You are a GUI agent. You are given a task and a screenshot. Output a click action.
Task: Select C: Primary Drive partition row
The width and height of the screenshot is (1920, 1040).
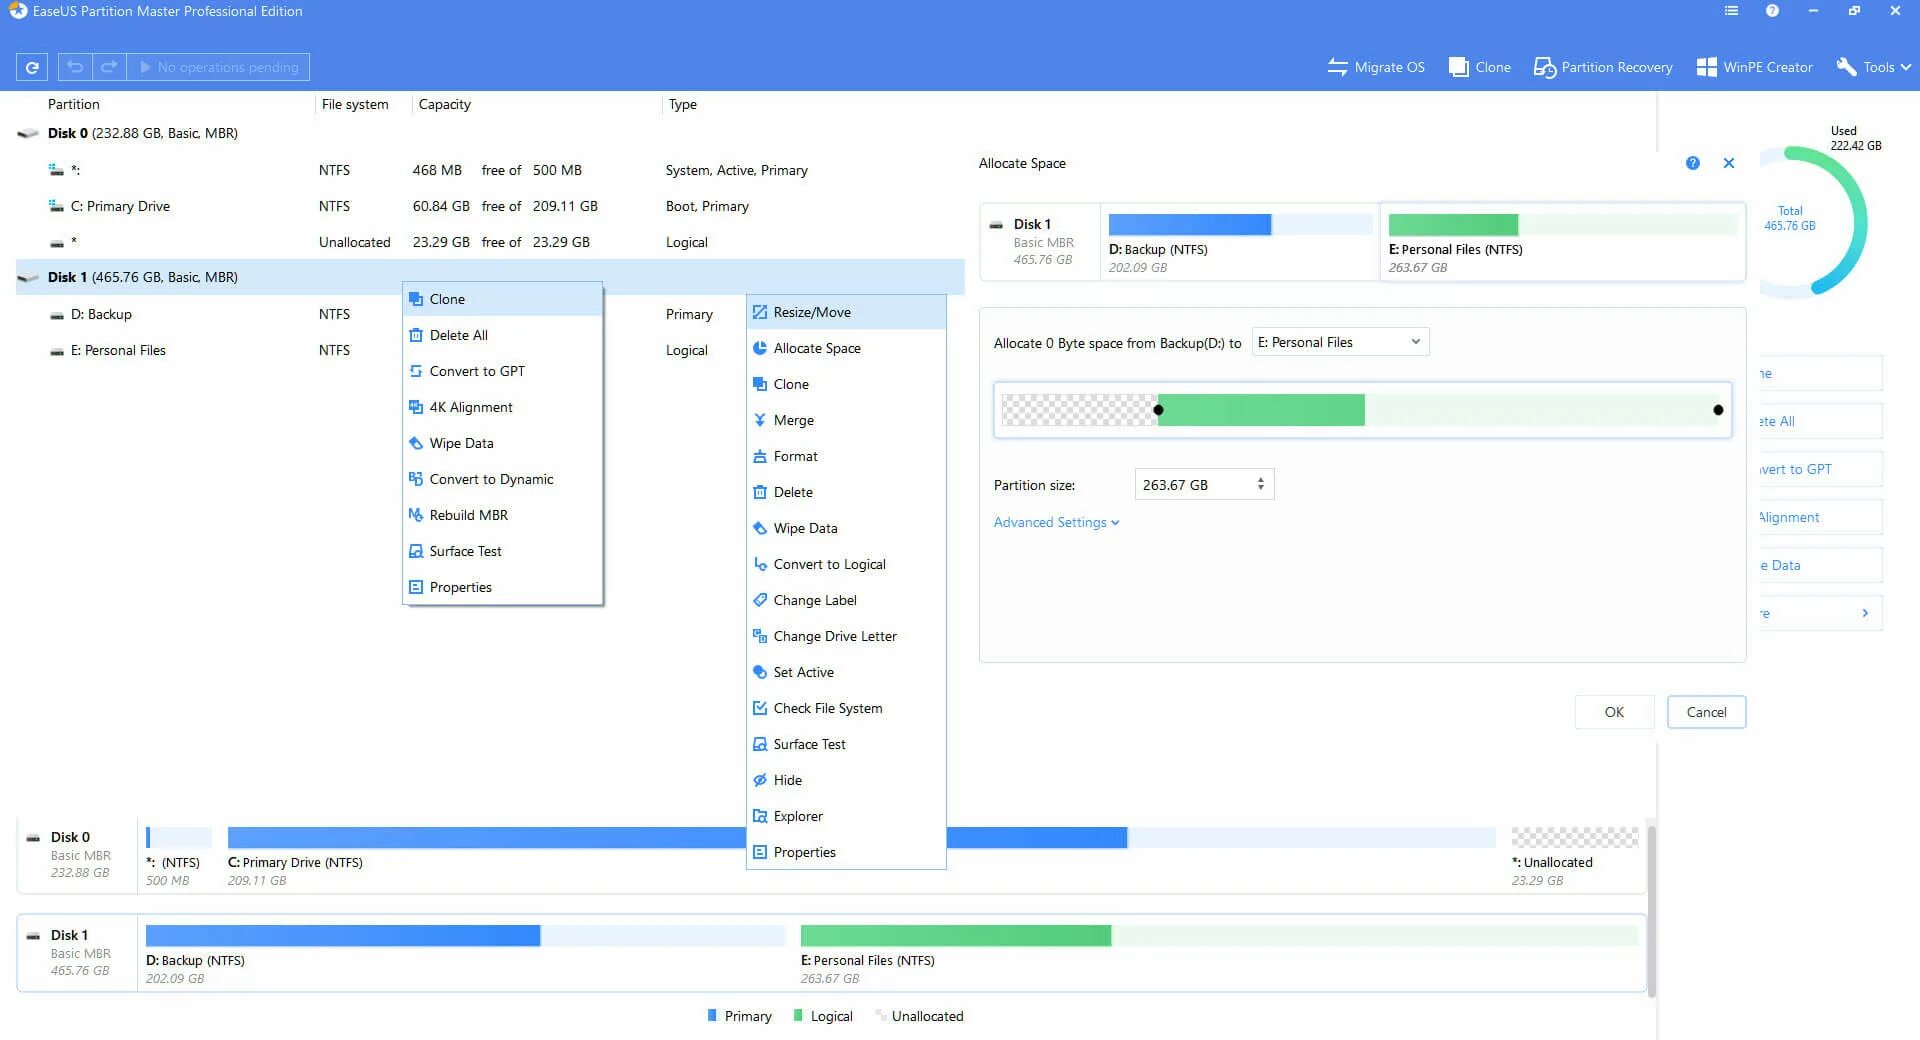click(490, 206)
